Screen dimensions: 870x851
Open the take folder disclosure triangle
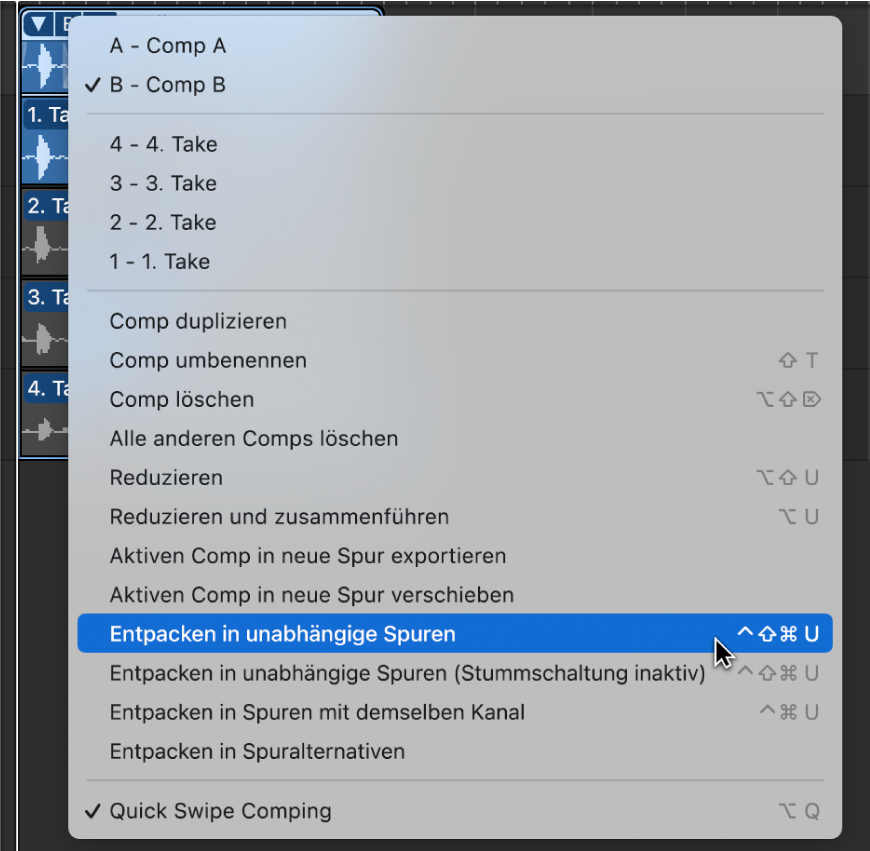pos(36,23)
